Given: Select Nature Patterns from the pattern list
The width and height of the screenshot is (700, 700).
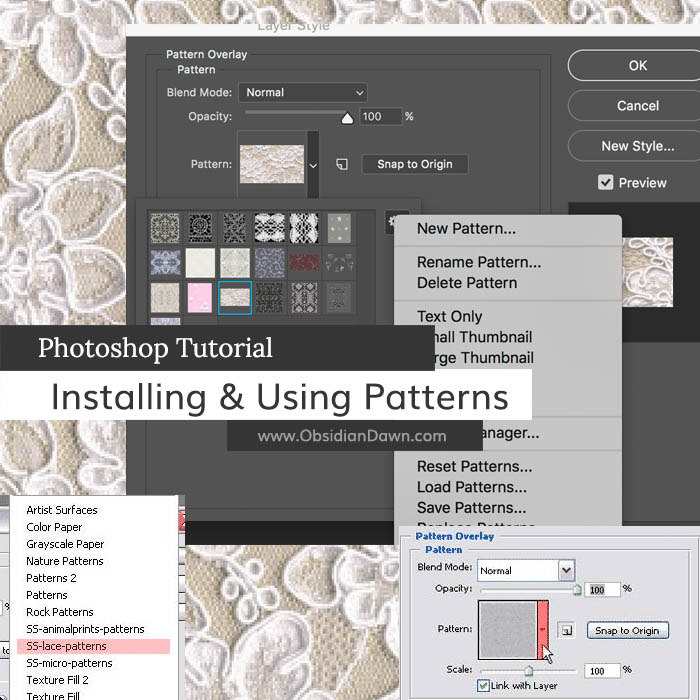Looking at the screenshot, I should pos(65,561).
